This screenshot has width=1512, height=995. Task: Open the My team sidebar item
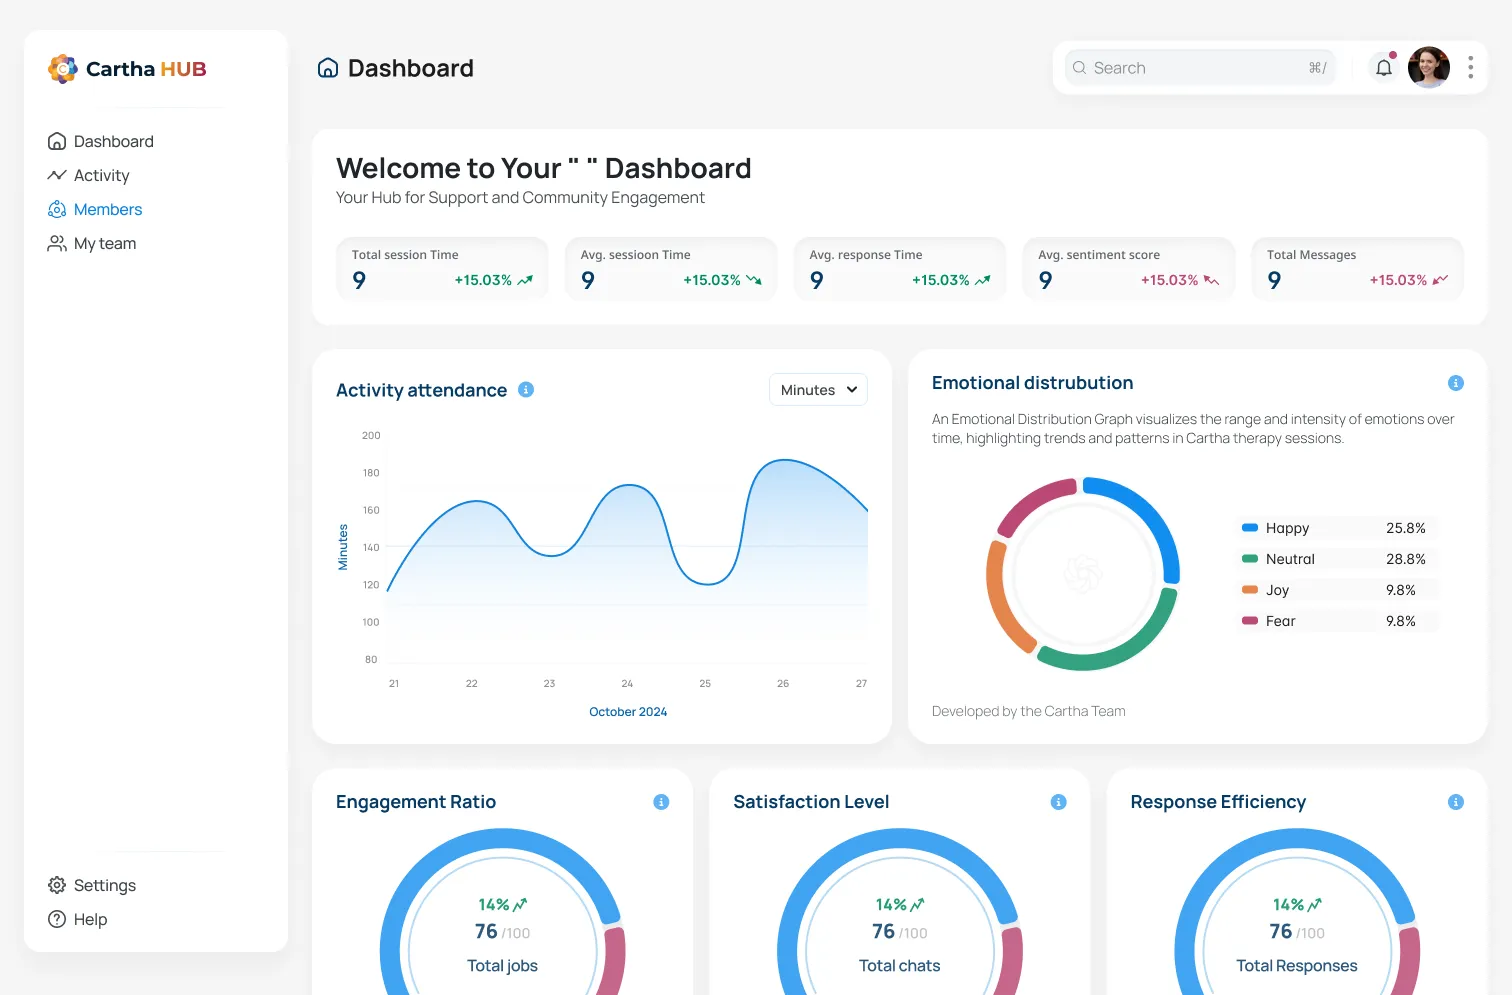[x=92, y=244]
